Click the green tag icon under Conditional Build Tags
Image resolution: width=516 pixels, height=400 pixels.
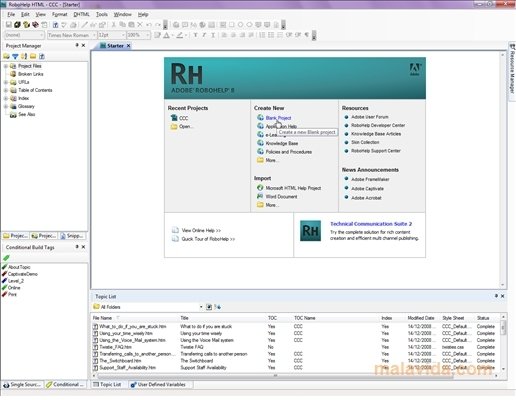(x=6, y=257)
